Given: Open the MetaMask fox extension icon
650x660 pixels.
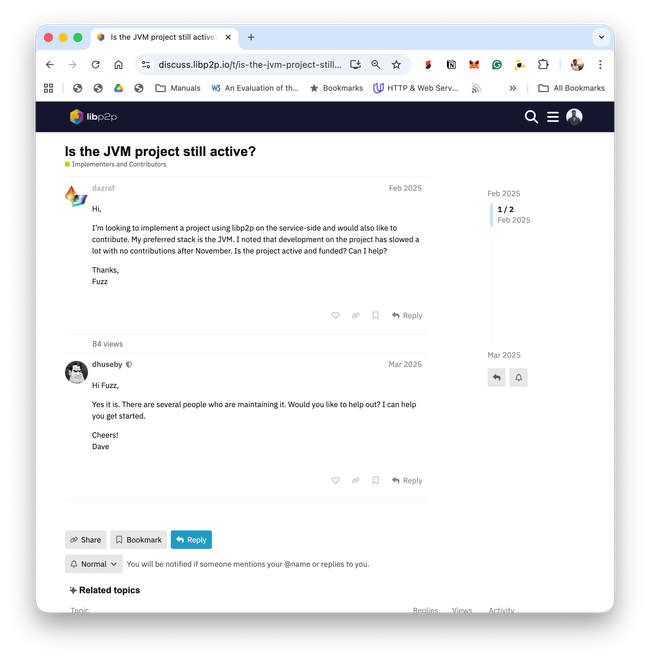Looking at the screenshot, I should [474, 64].
